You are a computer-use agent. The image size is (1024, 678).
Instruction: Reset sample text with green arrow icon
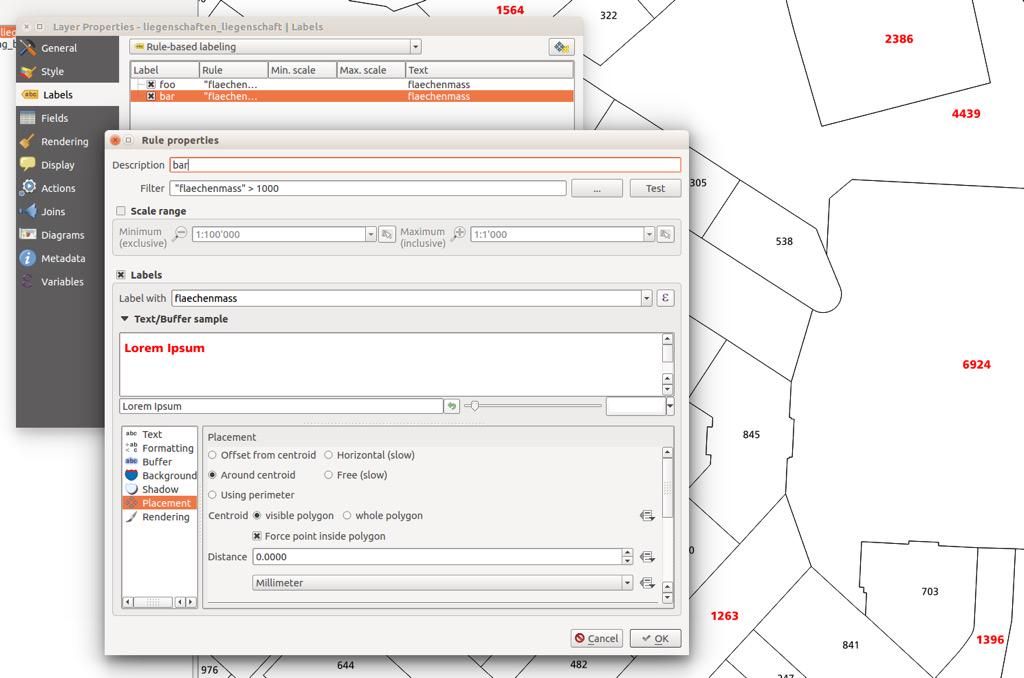(x=451, y=406)
